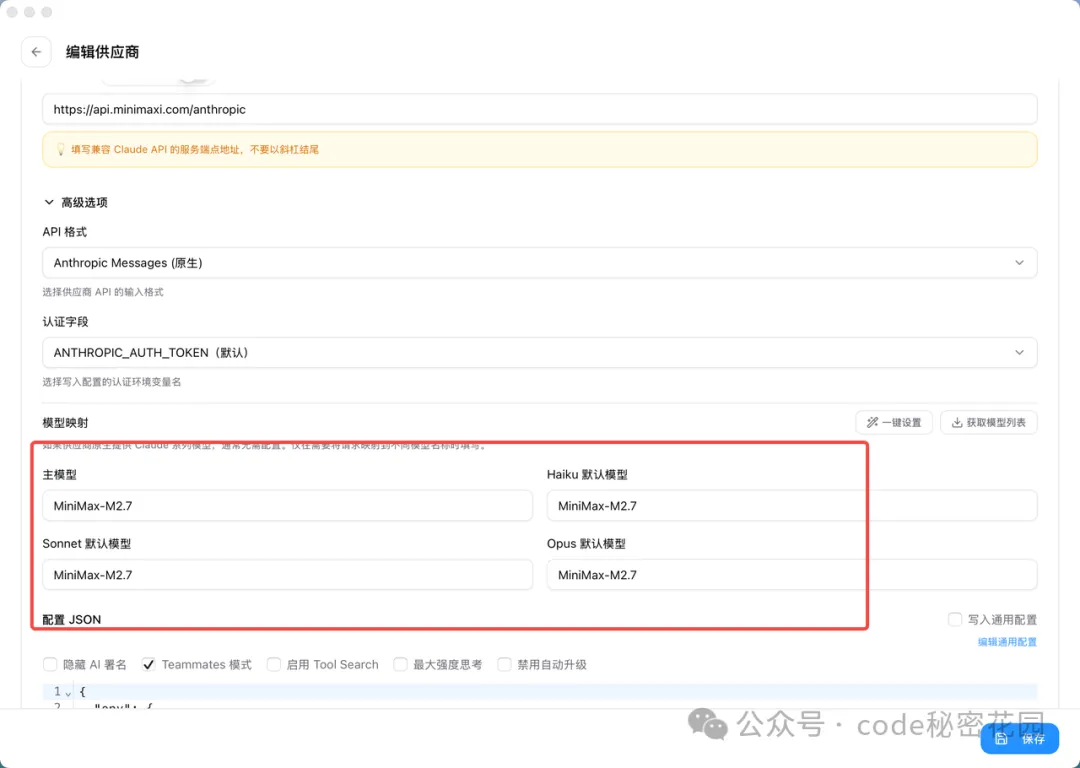Open the API 格式 dropdown
The image size is (1080, 768).
[539, 263]
